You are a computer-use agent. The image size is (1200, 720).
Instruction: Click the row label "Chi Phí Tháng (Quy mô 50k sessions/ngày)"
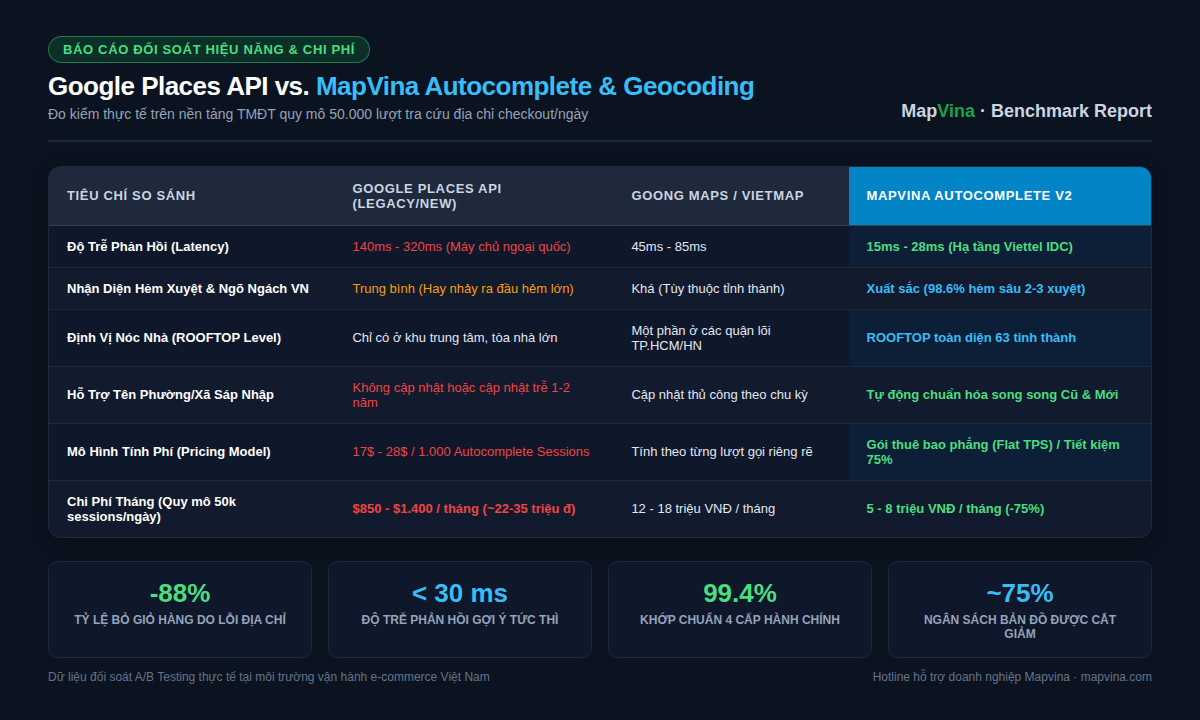point(152,509)
